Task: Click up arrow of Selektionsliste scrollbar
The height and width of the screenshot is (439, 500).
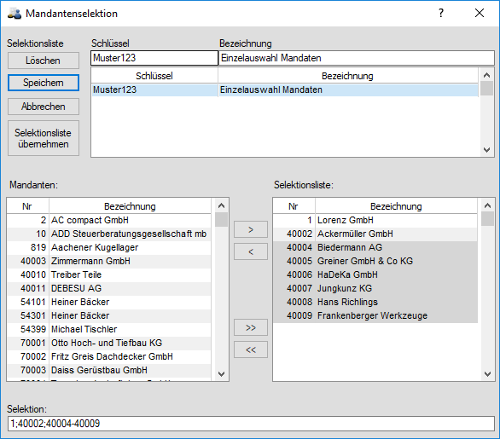Action: (x=487, y=206)
